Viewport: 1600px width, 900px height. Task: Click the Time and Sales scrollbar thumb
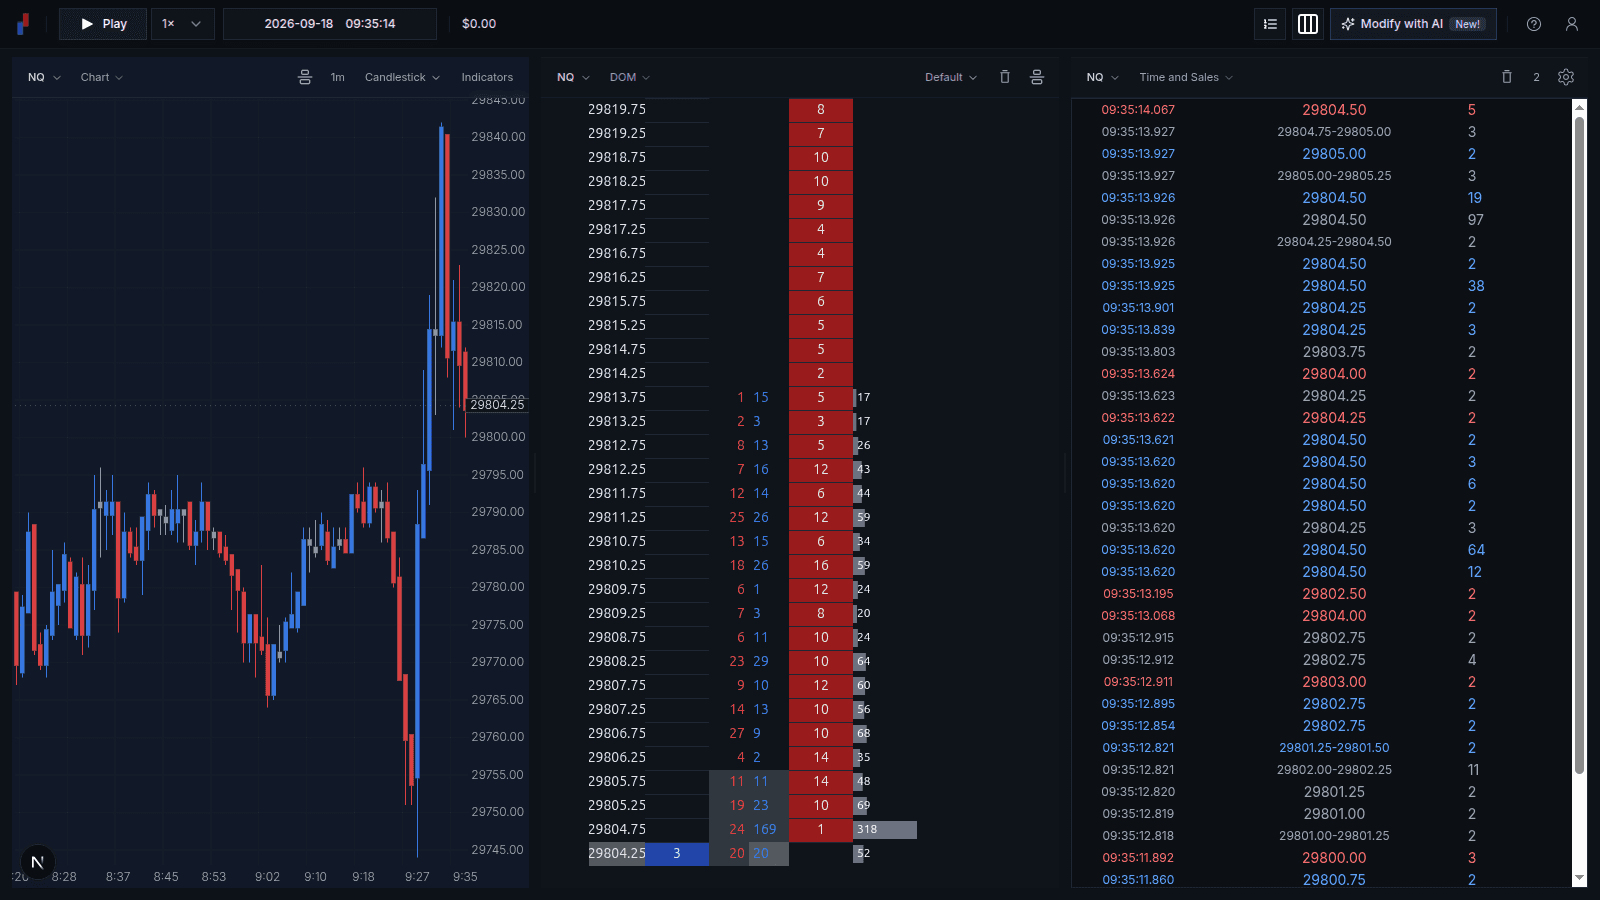1579,445
